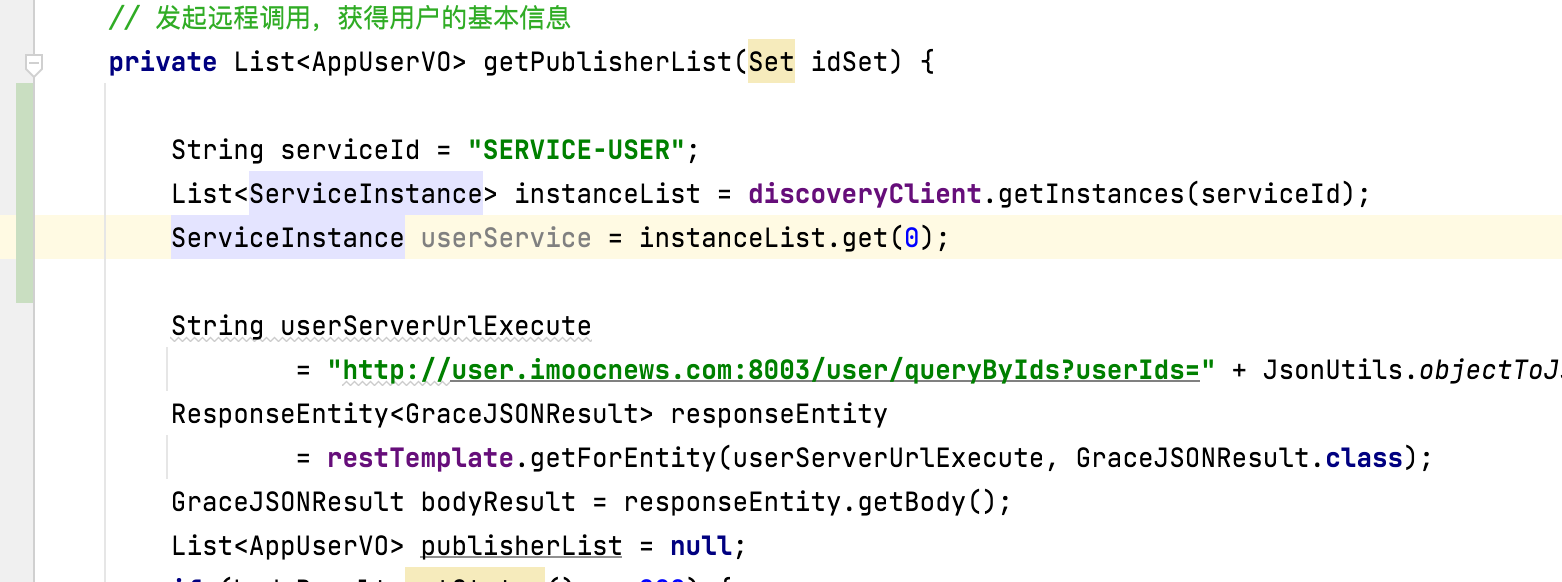Click the idSet parameter name
1562x582 pixels.
click(849, 62)
